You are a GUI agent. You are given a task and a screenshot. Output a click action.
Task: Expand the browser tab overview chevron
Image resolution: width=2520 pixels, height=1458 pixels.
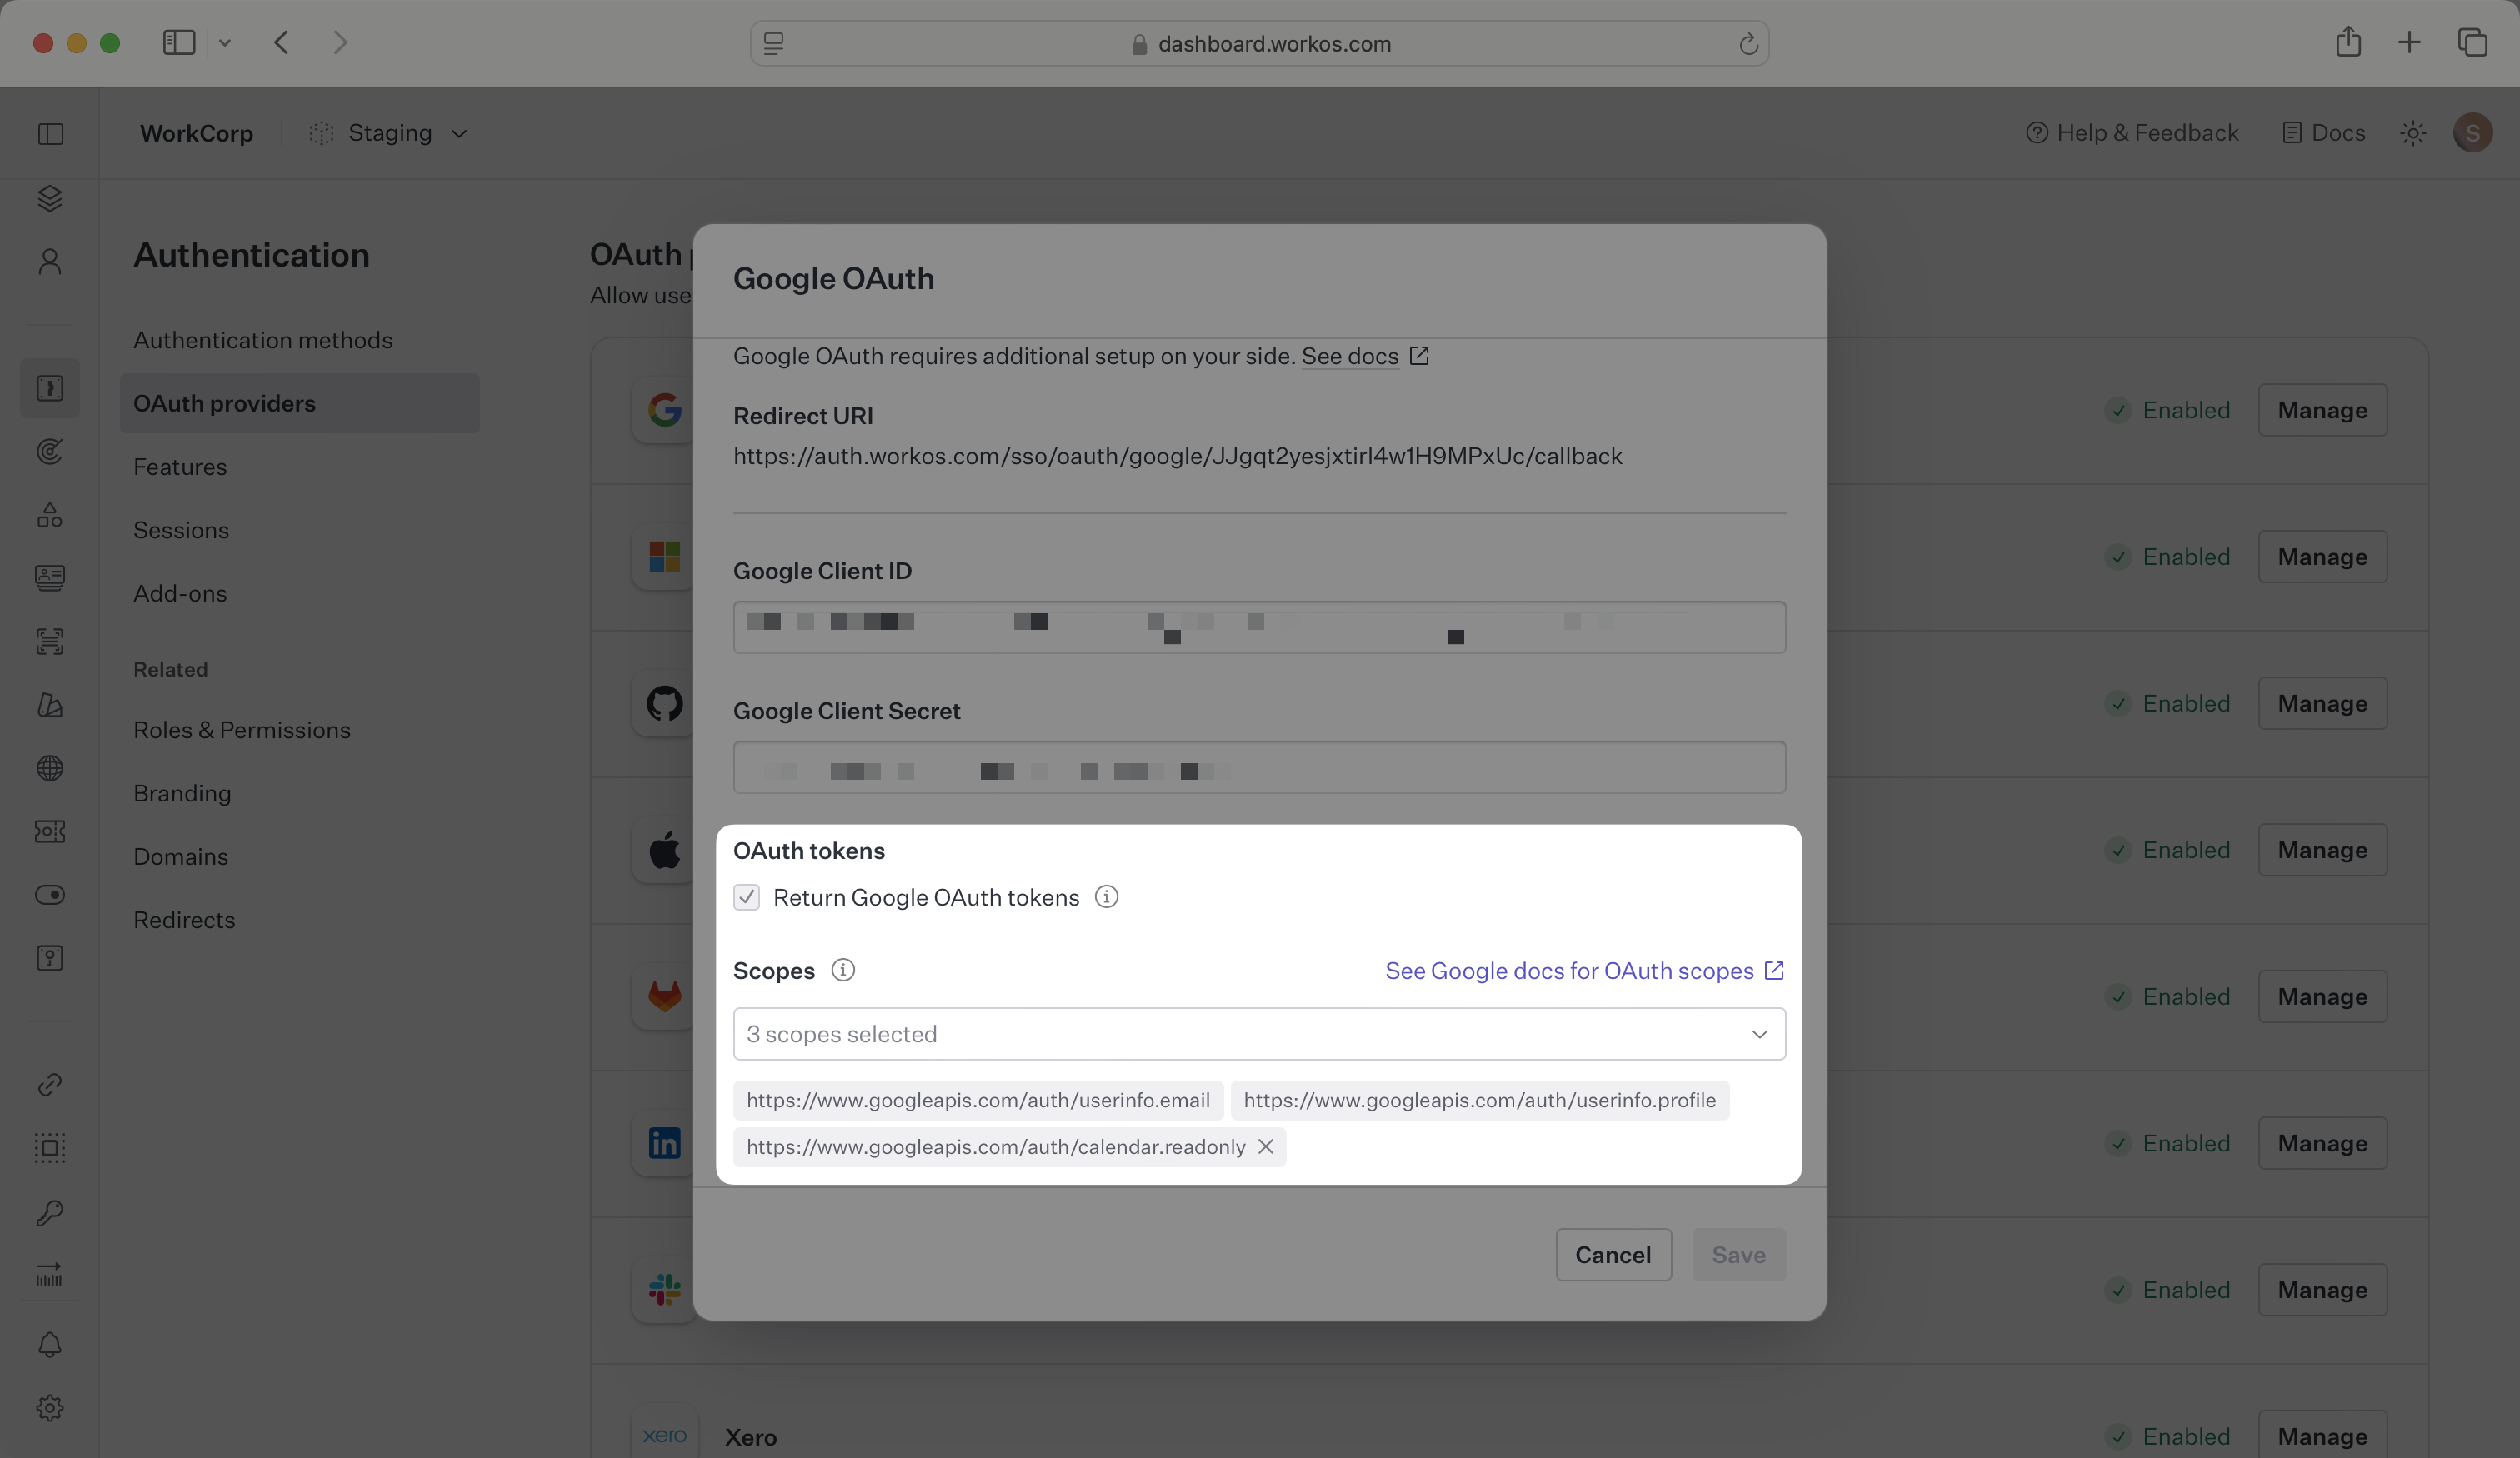pos(225,43)
